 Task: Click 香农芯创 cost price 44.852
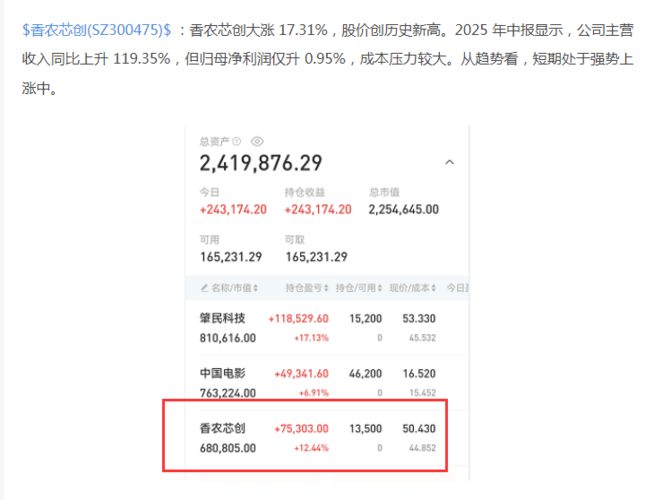click(422, 448)
